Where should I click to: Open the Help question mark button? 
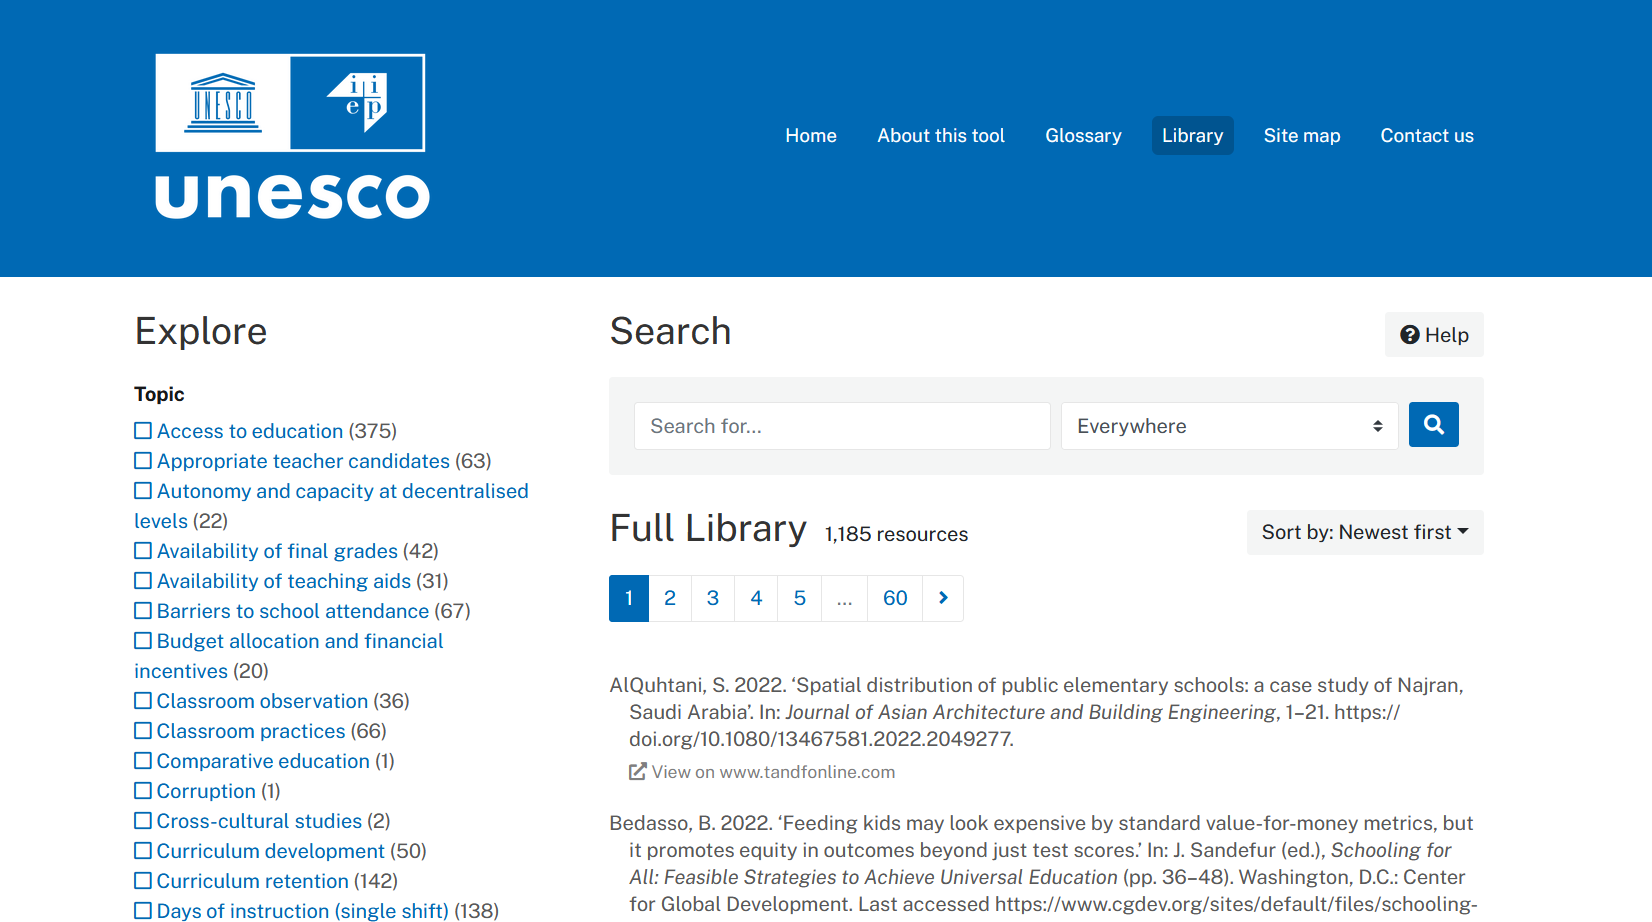(1434, 335)
